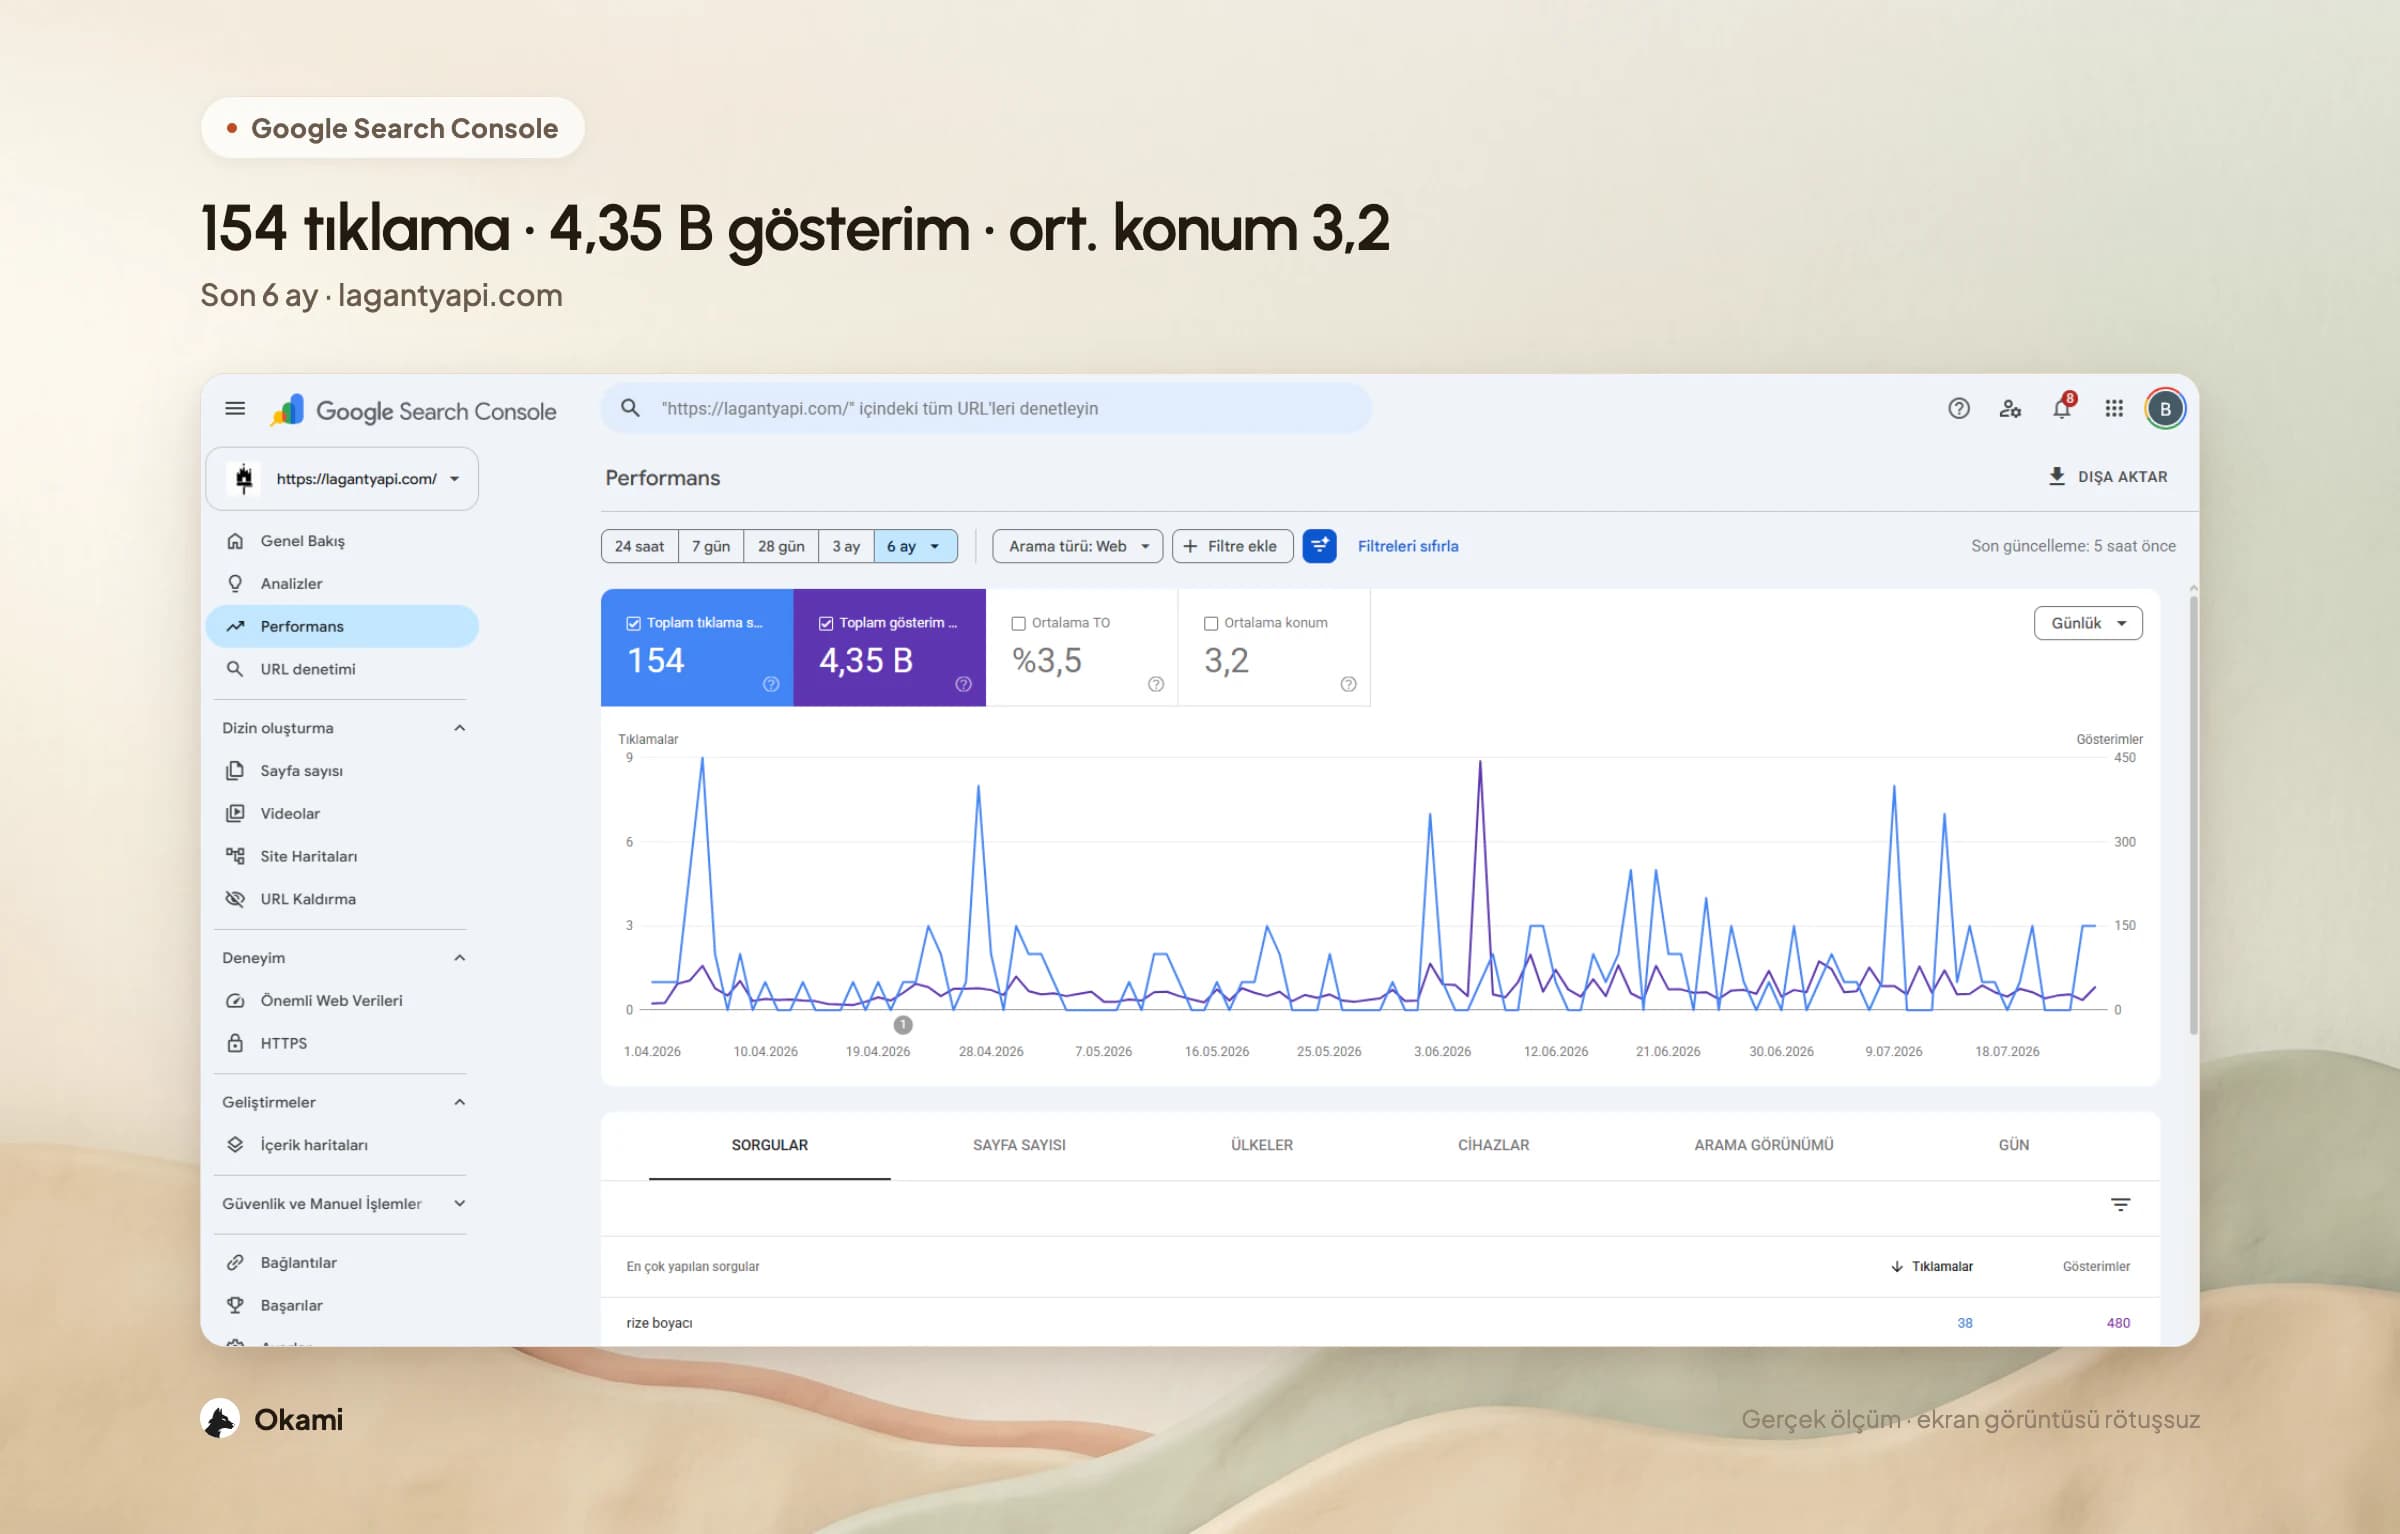The image size is (2400, 1534).
Task: Open the account avatar B
Action: click(2165, 409)
